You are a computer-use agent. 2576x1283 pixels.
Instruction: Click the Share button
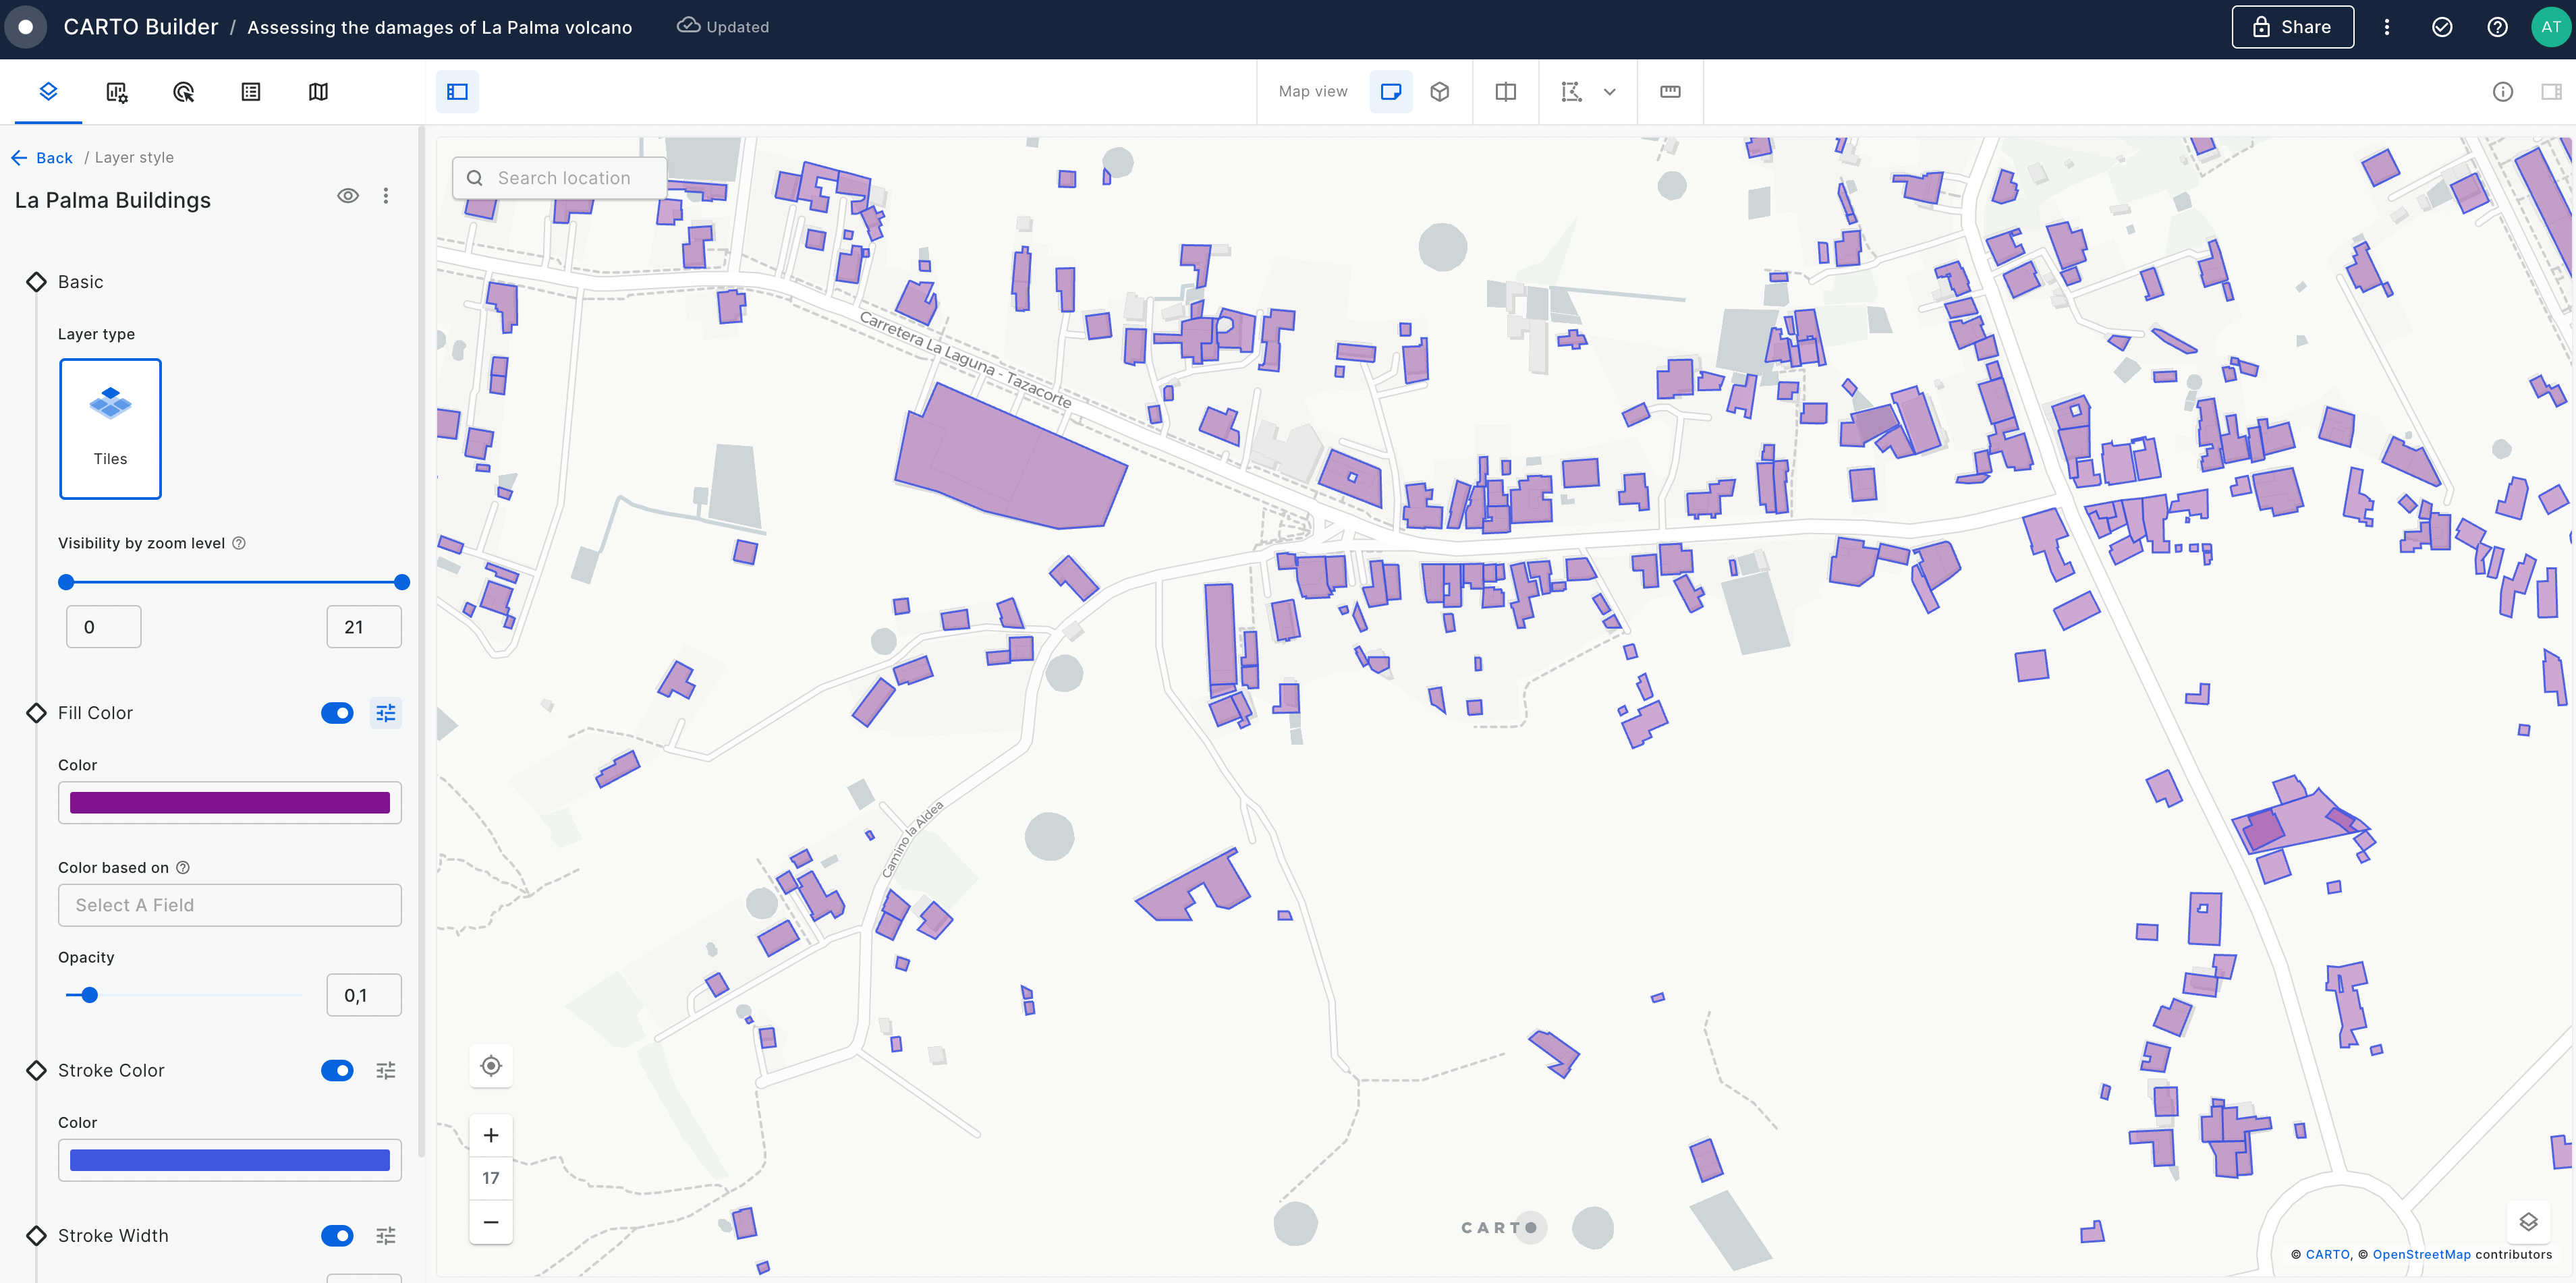[x=2292, y=27]
